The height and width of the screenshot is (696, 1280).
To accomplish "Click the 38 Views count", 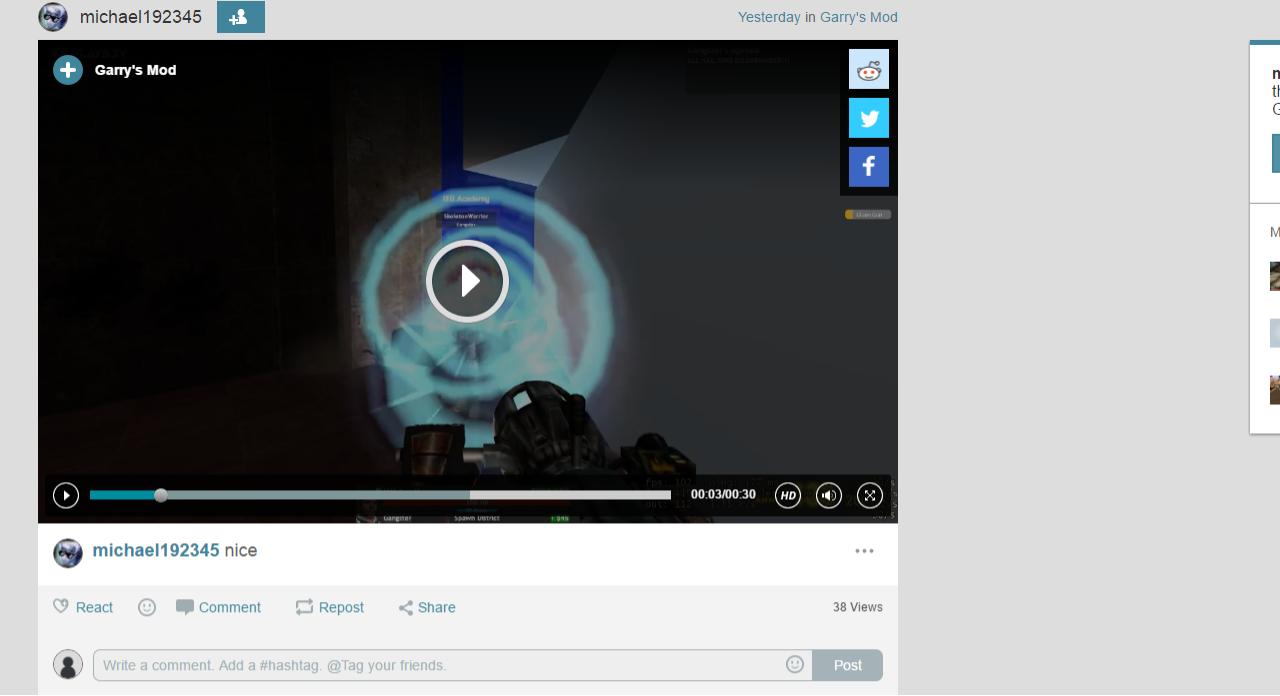I will [x=858, y=607].
